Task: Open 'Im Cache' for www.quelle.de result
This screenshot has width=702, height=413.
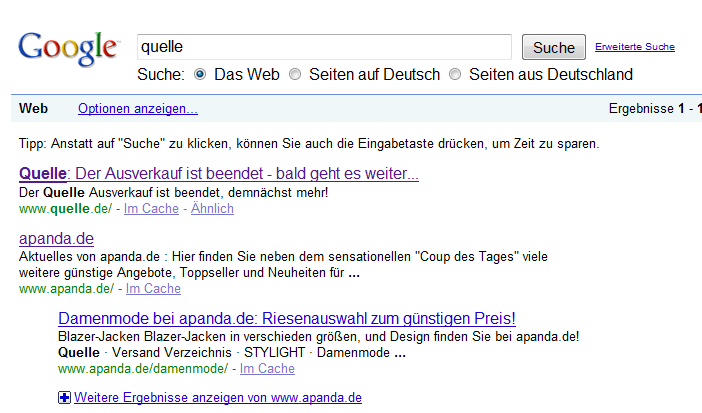Action: point(151,209)
